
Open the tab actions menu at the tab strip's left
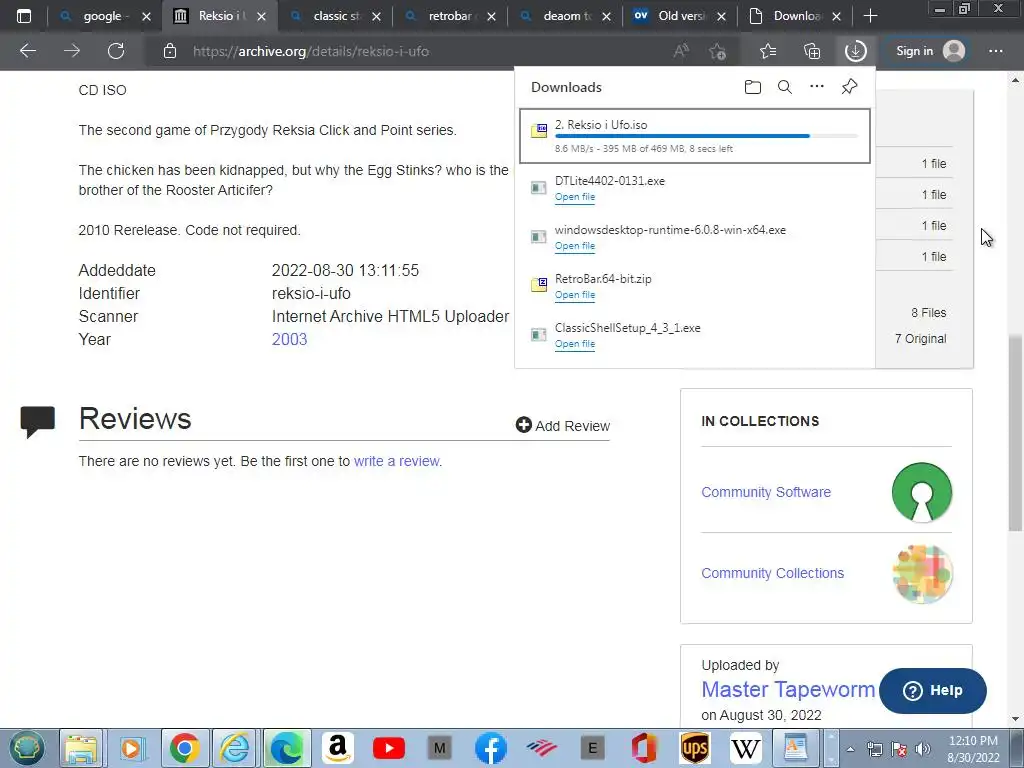[24, 16]
